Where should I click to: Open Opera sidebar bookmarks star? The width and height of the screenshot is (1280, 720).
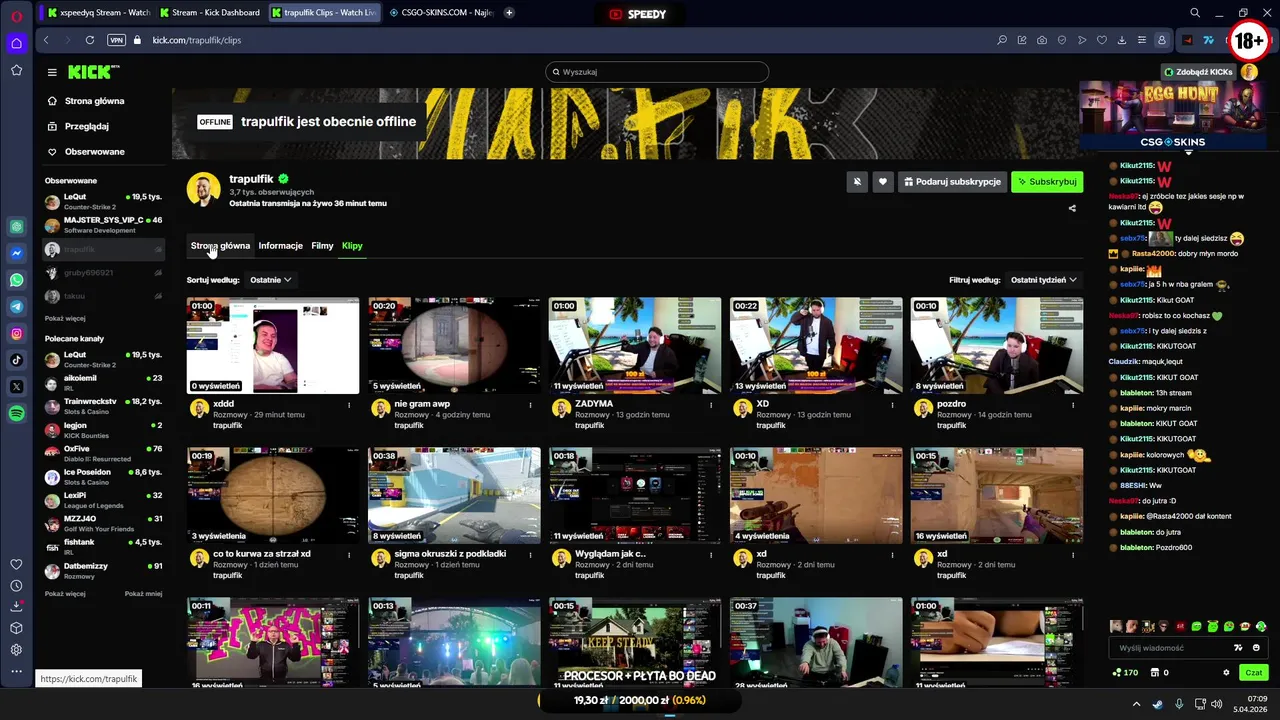pyautogui.click(x=16, y=70)
